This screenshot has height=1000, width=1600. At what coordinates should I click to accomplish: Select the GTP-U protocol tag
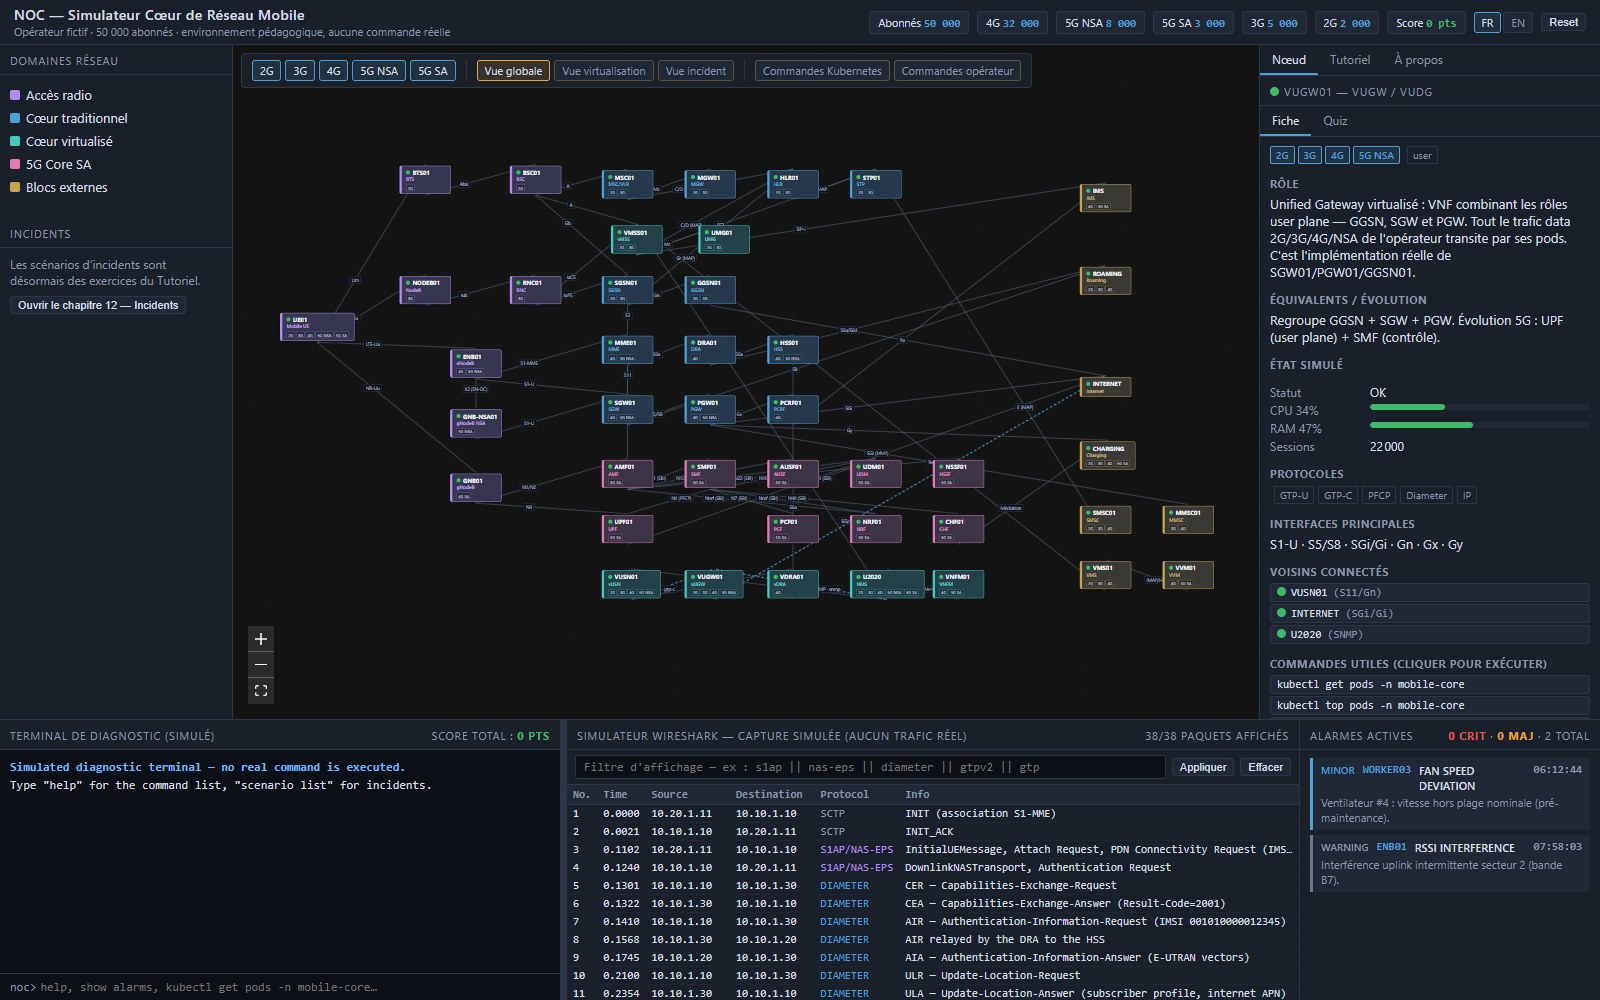click(x=1293, y=495)
